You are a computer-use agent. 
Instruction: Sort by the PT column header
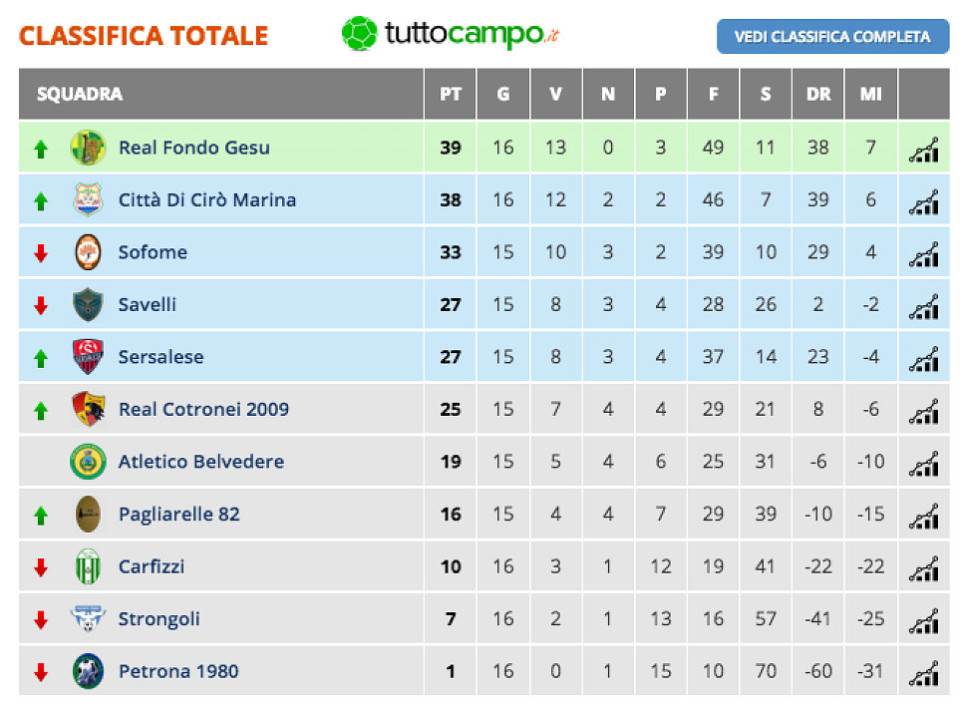click(450, 95)
